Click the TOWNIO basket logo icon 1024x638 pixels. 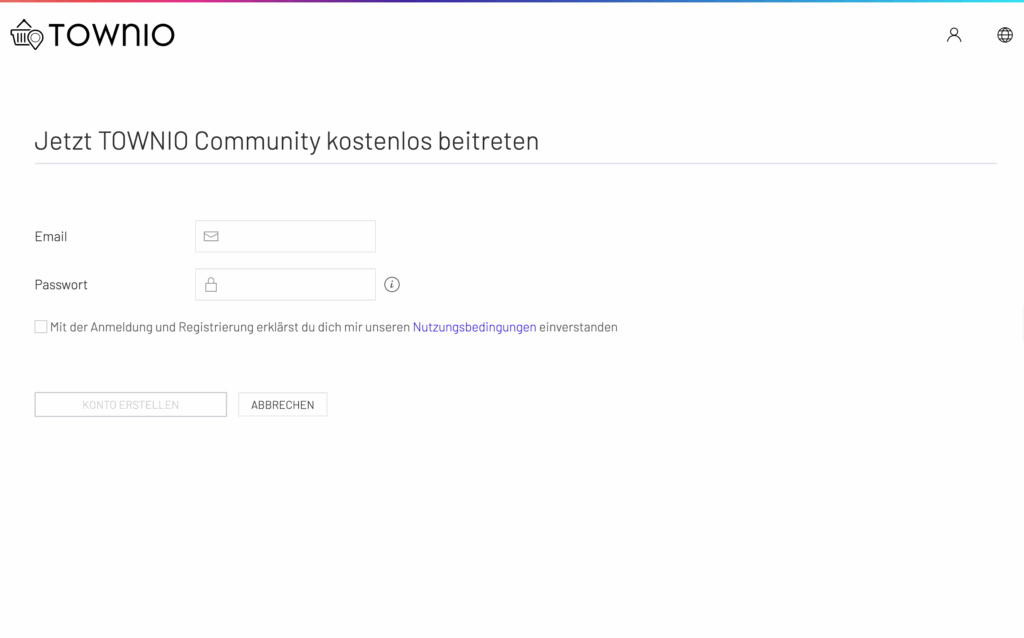[27, 35]
